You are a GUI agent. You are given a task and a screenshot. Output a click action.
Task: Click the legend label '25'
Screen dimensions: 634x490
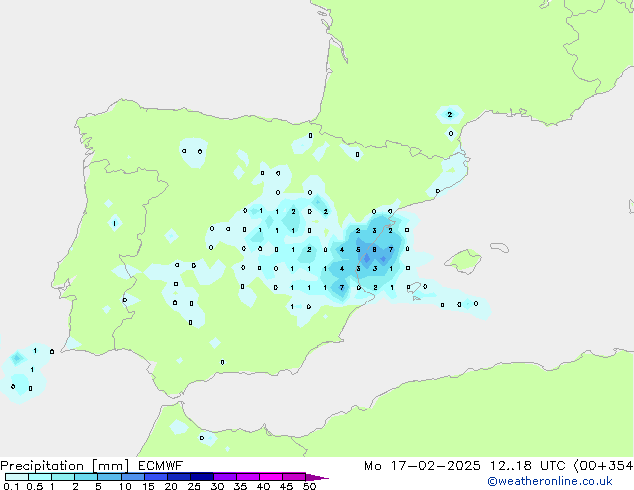point(194,486)
